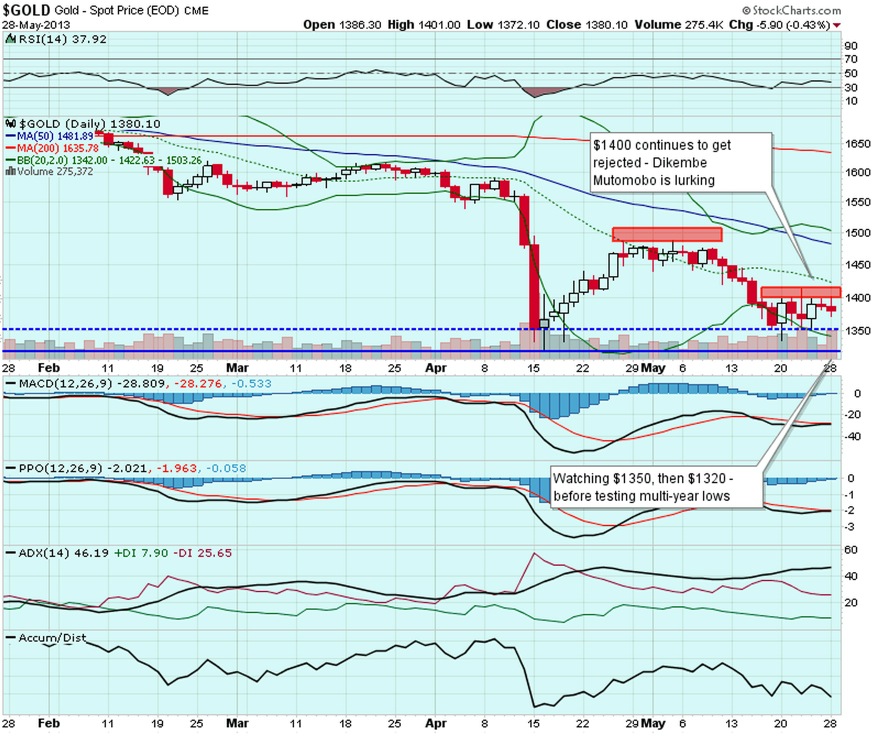Click the May label on bottom date axis

(x=653, y=722)
